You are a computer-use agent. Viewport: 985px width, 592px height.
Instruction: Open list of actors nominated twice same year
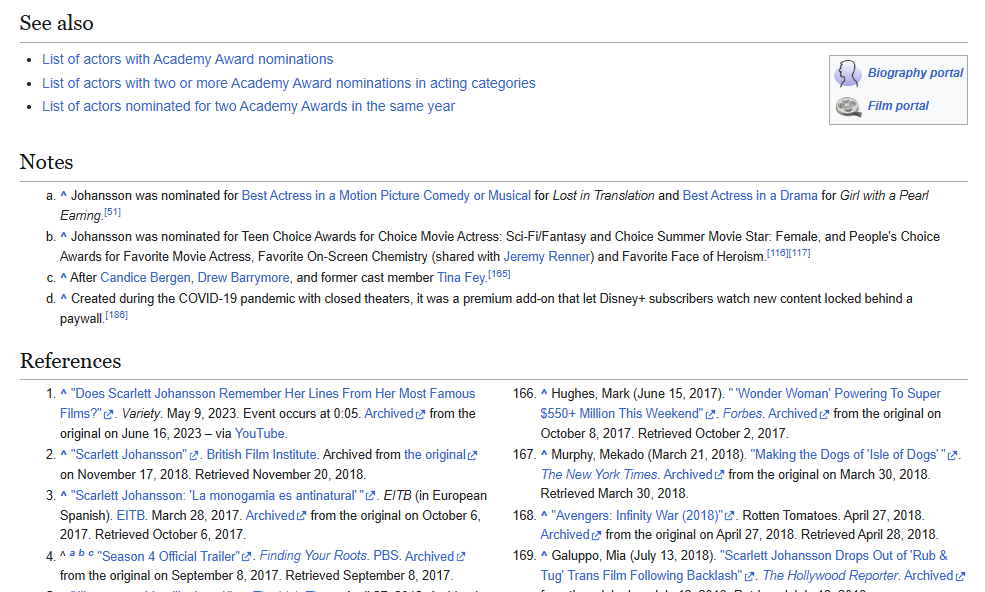tap(248, 106)
